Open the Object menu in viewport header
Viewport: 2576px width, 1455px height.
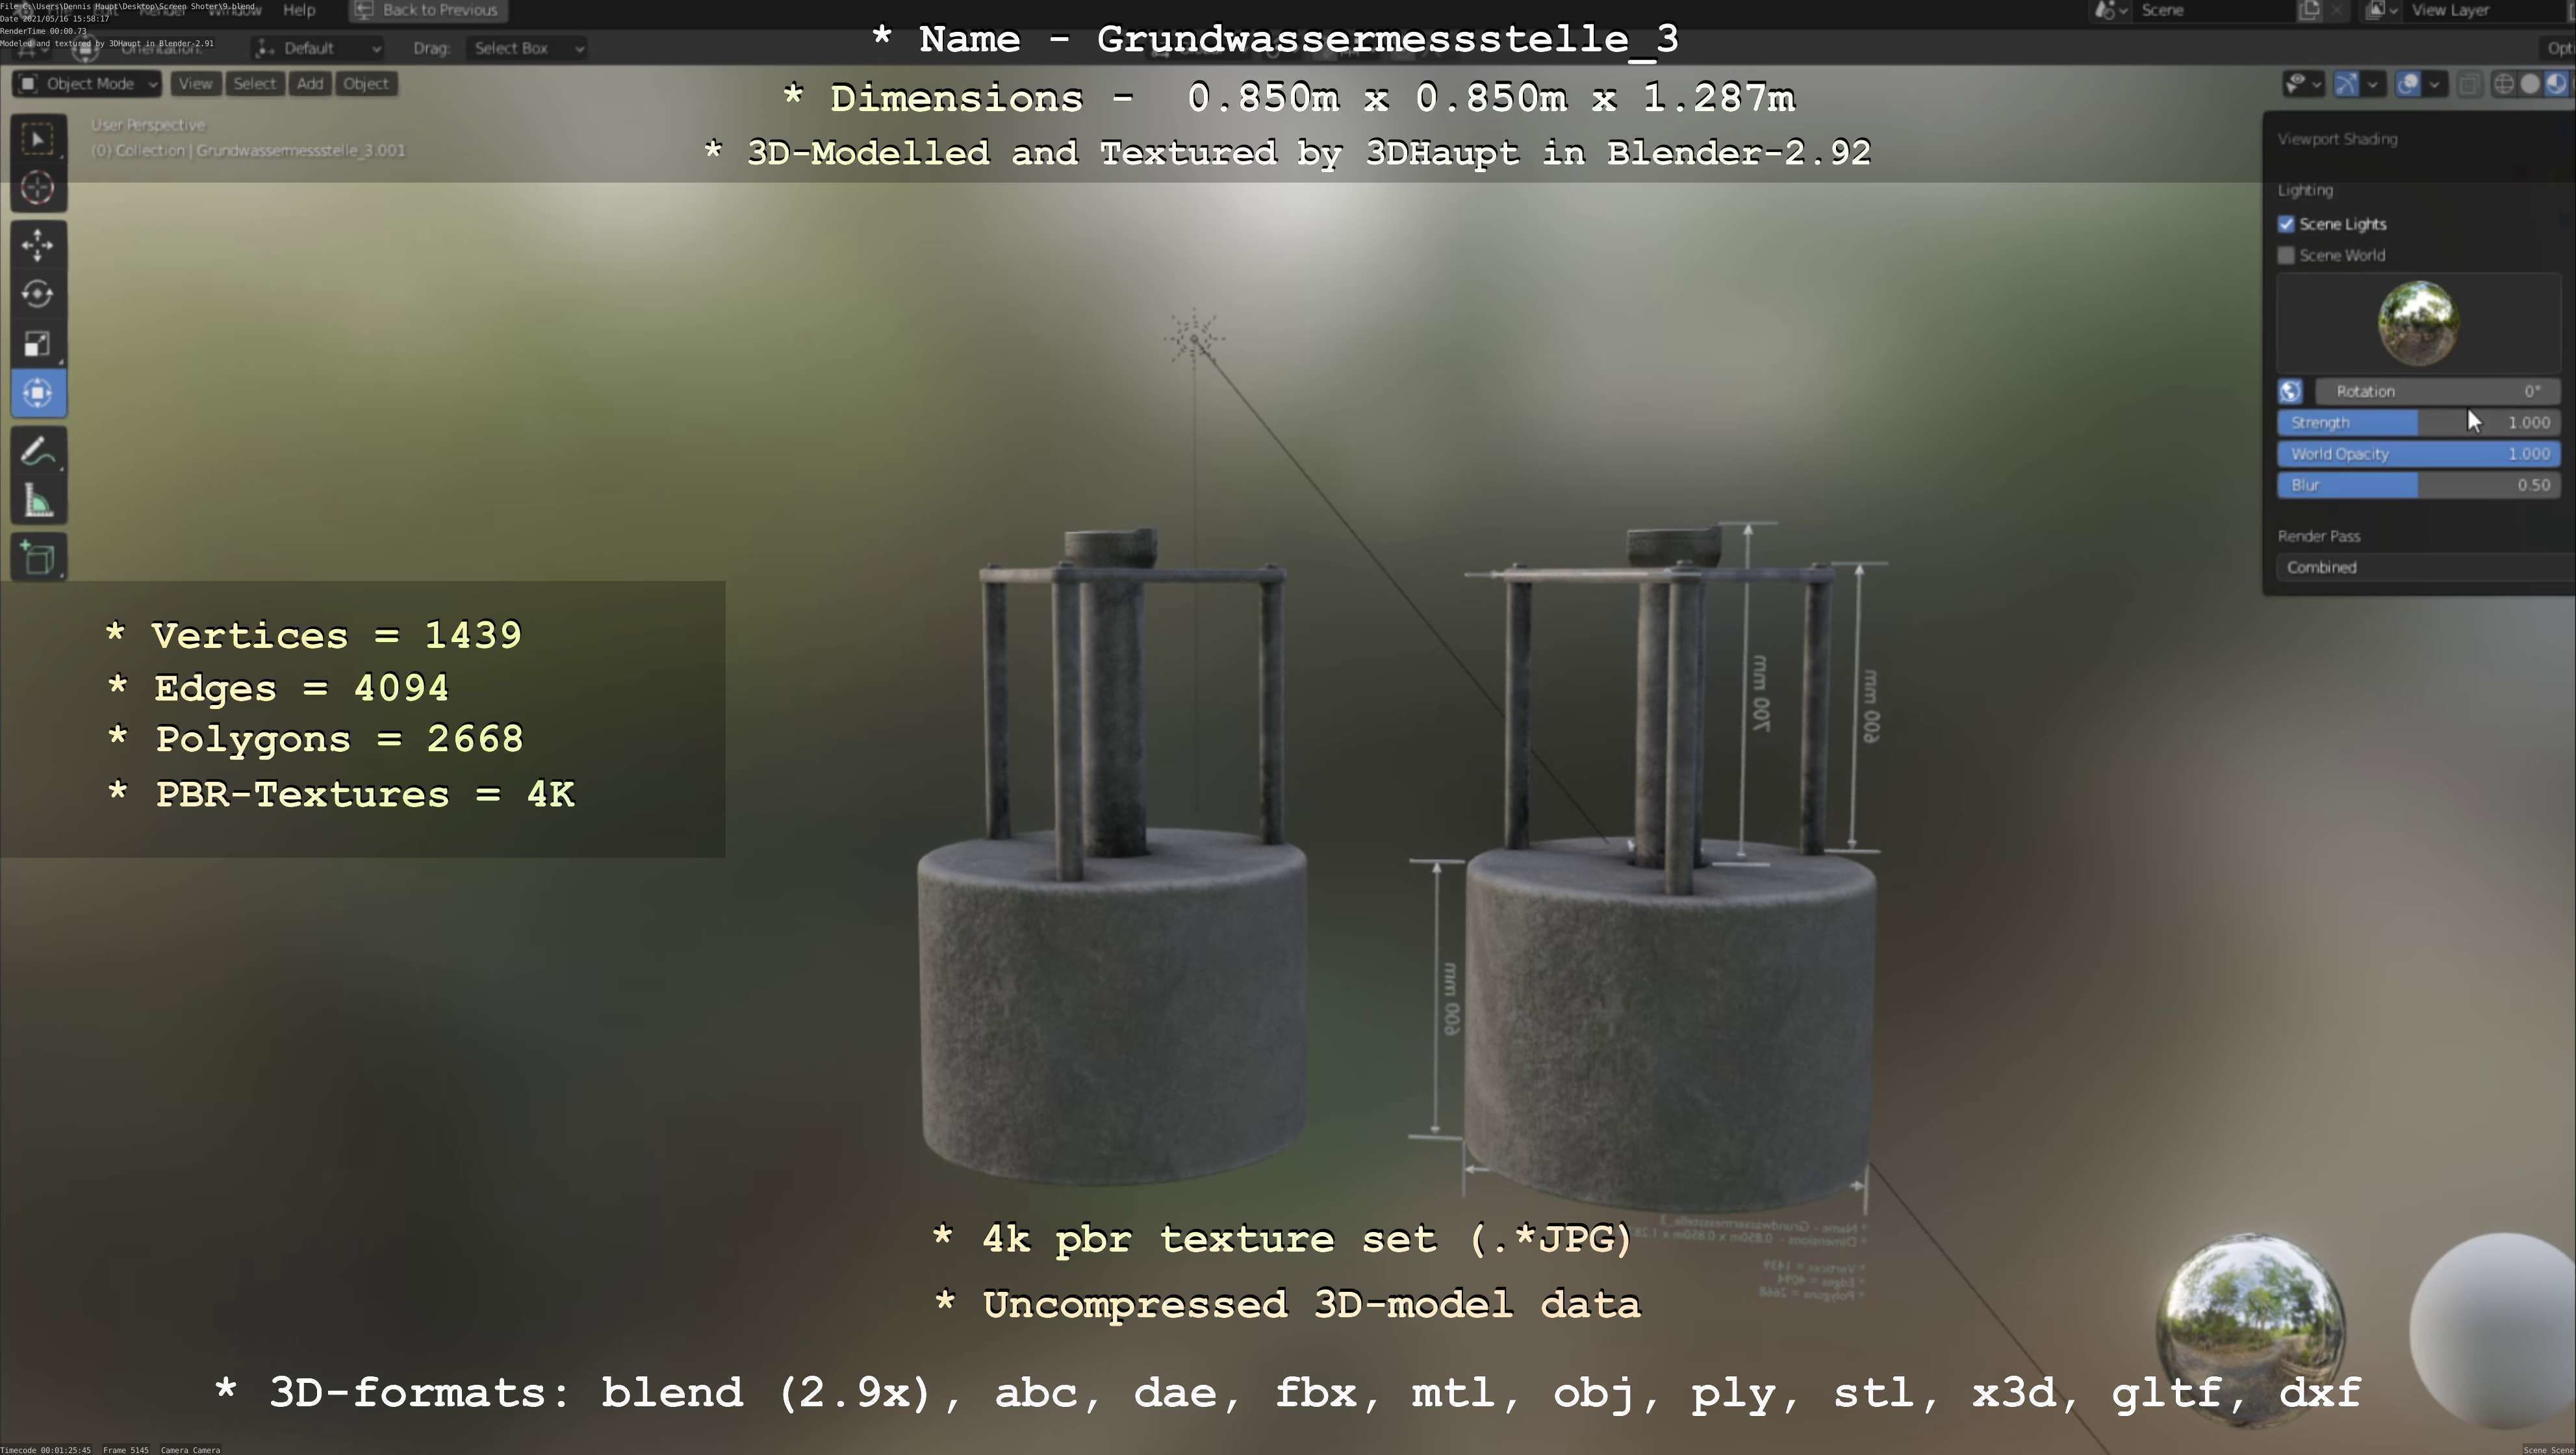[366, 83]
